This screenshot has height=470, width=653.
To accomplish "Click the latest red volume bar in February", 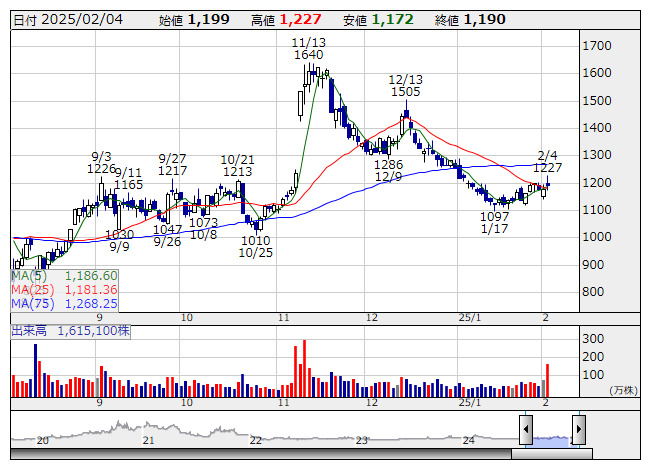I will 547,380.
